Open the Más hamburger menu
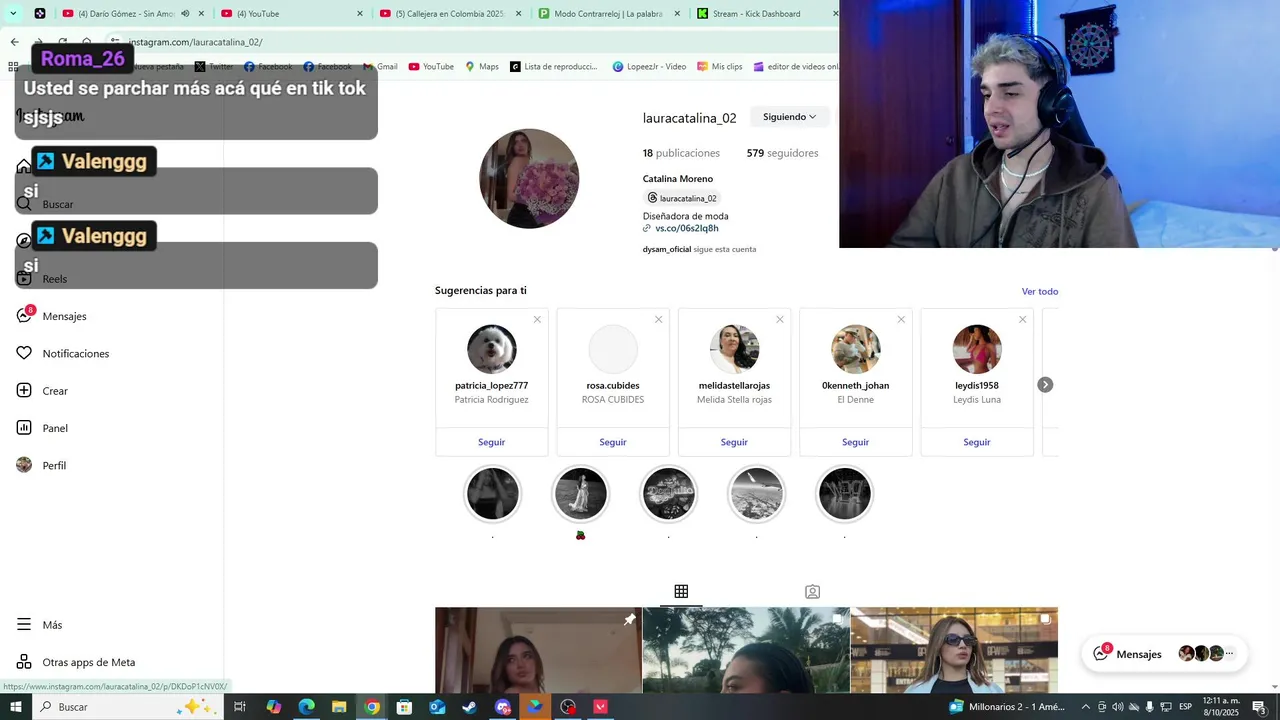This screenshot has height=720, width=1280. 24,624
